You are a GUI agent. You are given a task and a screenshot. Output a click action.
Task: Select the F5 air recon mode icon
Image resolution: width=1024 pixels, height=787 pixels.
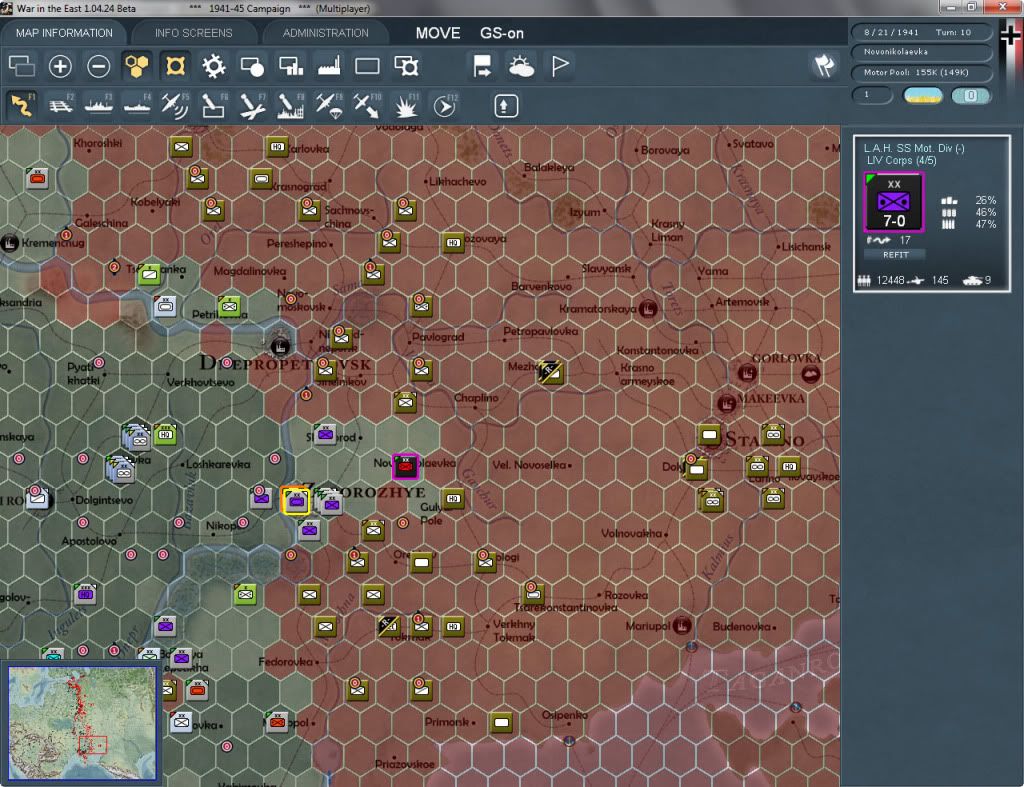pyautogui.click(x=175, y=105)
